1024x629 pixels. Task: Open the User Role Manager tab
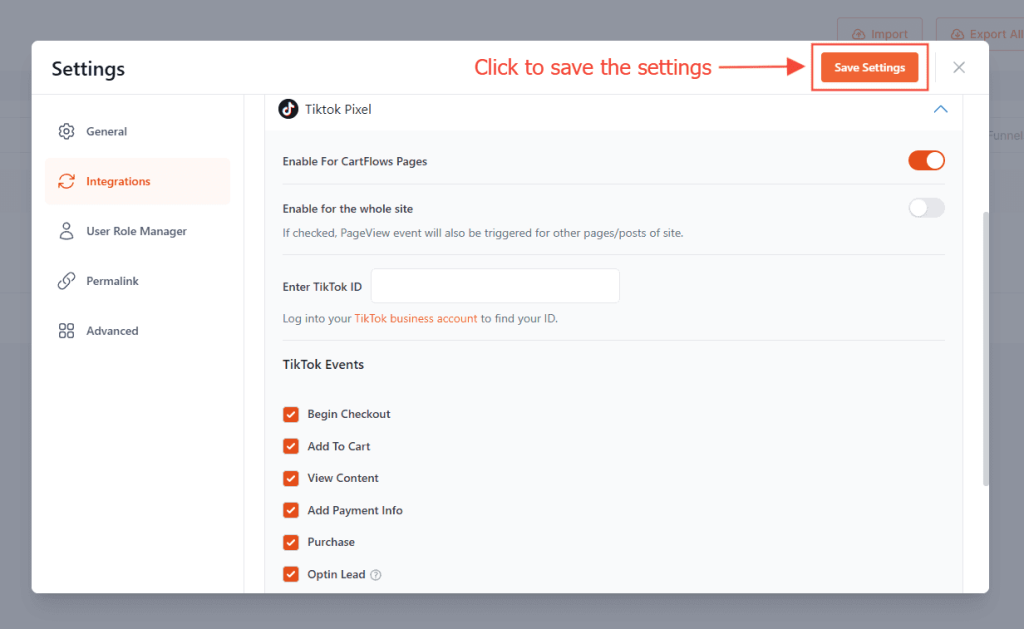click(x=136, y=231)
